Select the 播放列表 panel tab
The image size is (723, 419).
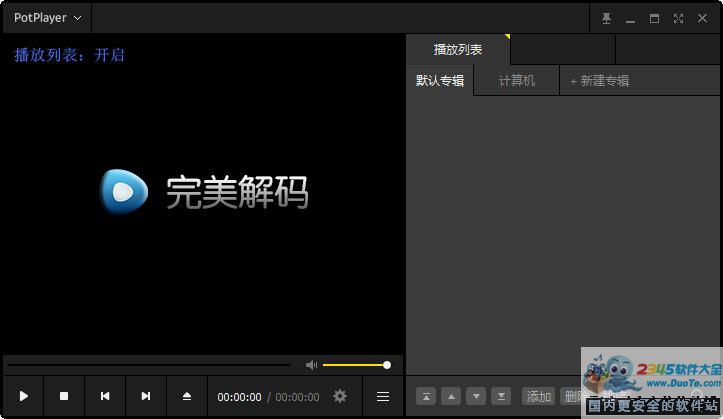pyautogui.click(x=458, y=49)
